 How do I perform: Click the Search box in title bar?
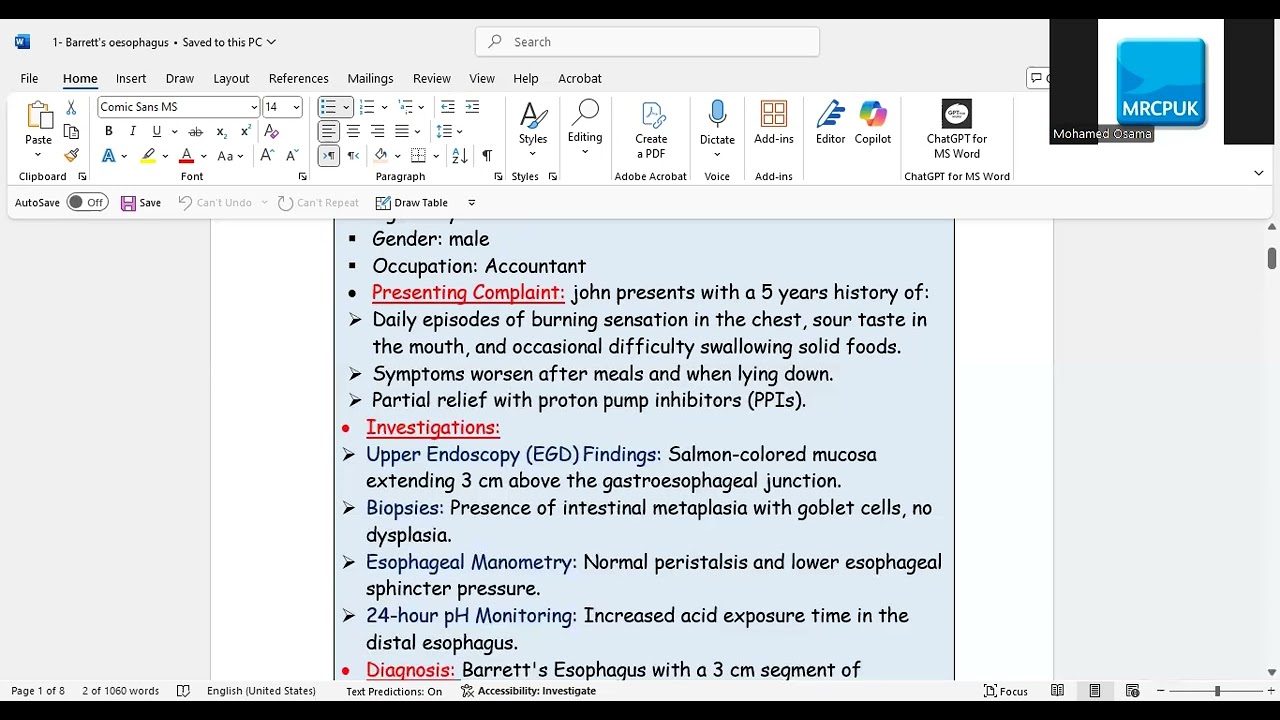tap(647, 42)
